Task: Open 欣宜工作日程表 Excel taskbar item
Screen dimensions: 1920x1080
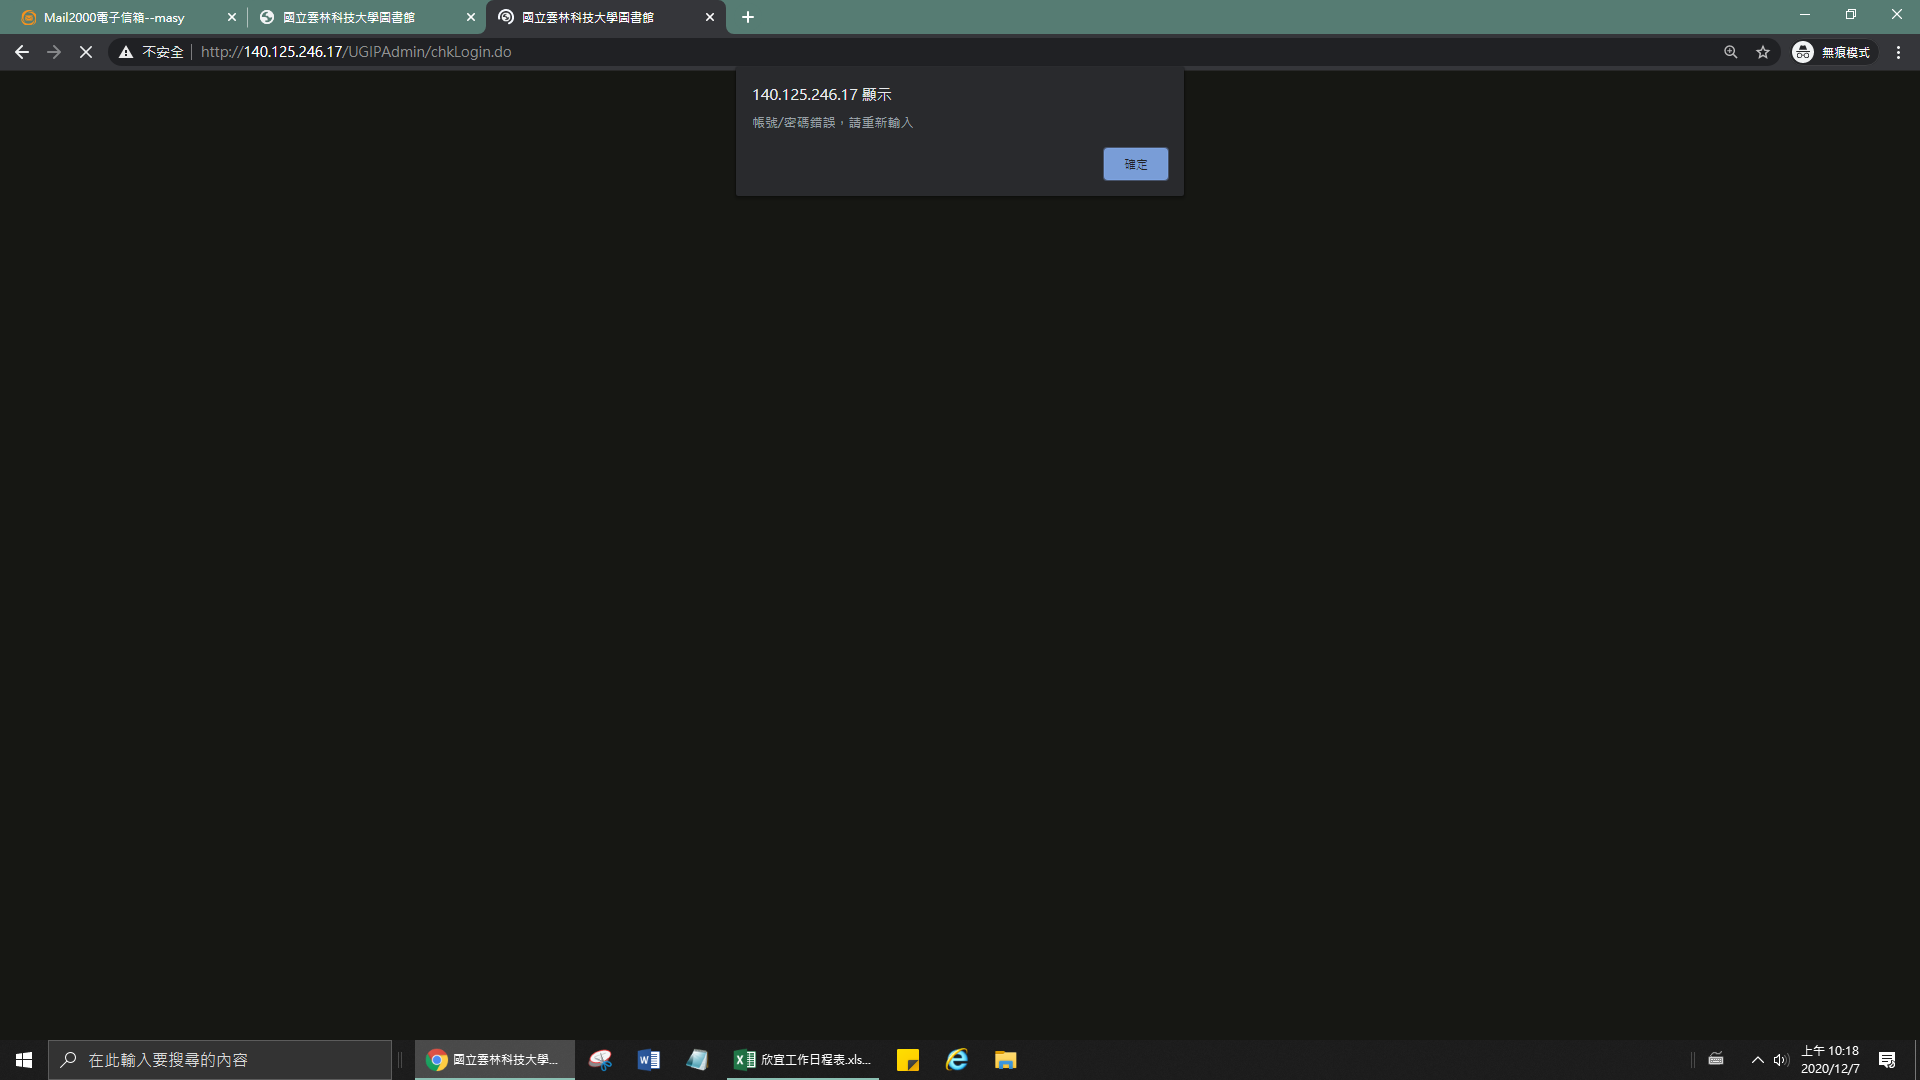Action: tap(803, 1060)
